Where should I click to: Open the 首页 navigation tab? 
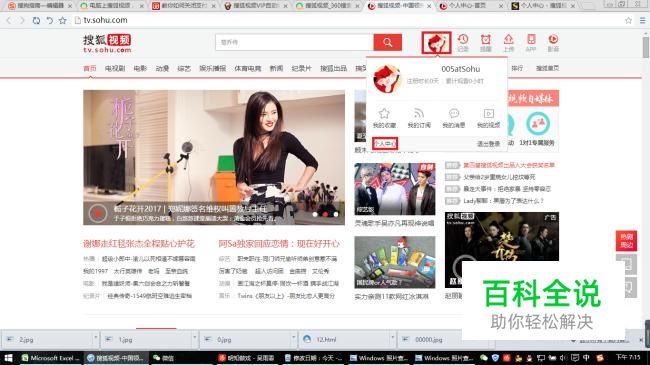pyautogui.click(x=90, y=68)
